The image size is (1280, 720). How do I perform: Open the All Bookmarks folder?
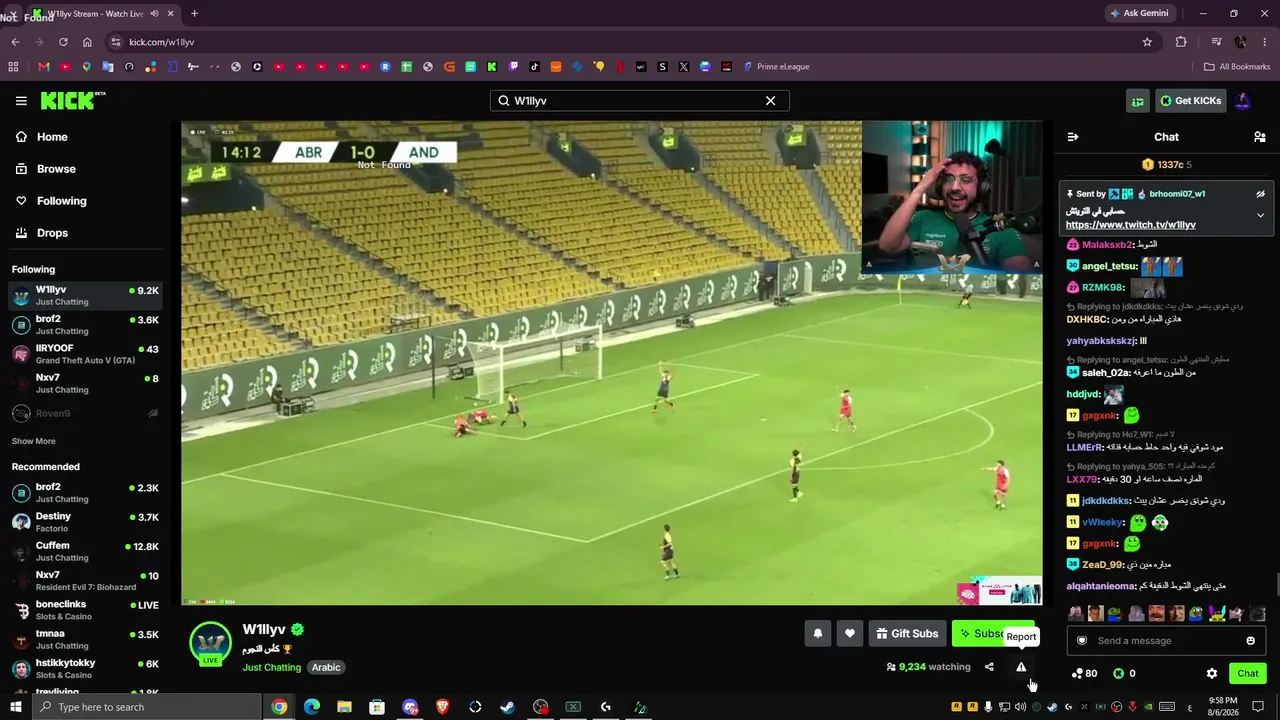click(x=1237, y=67)
